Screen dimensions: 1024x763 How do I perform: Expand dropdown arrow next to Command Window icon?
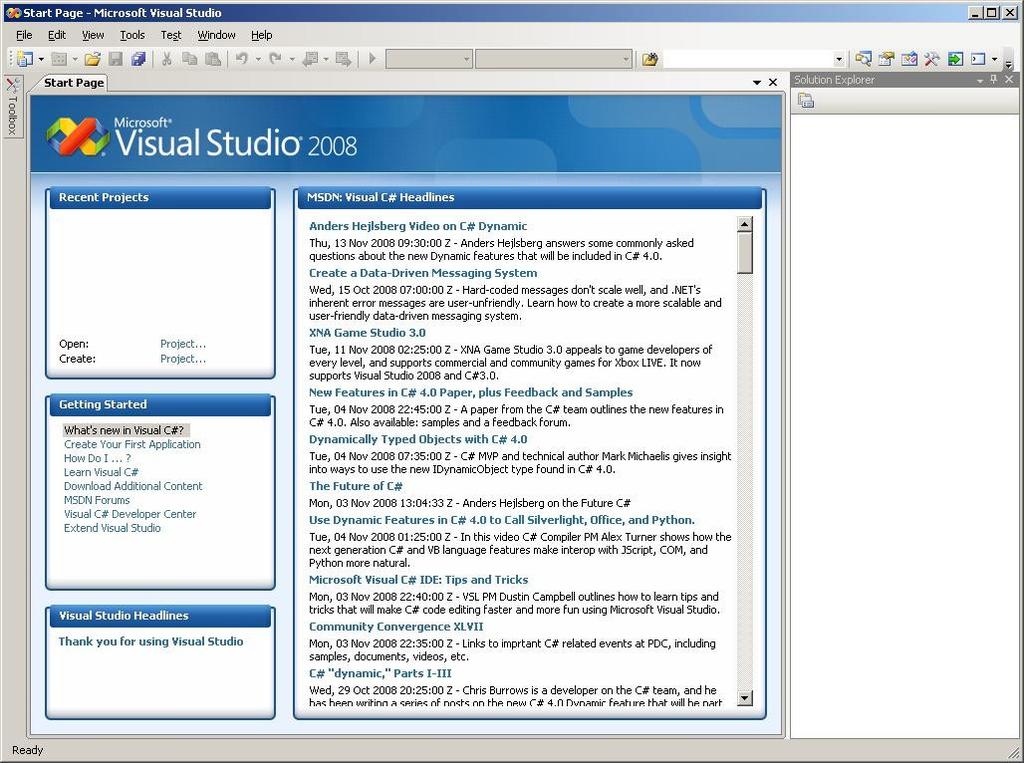995,59
